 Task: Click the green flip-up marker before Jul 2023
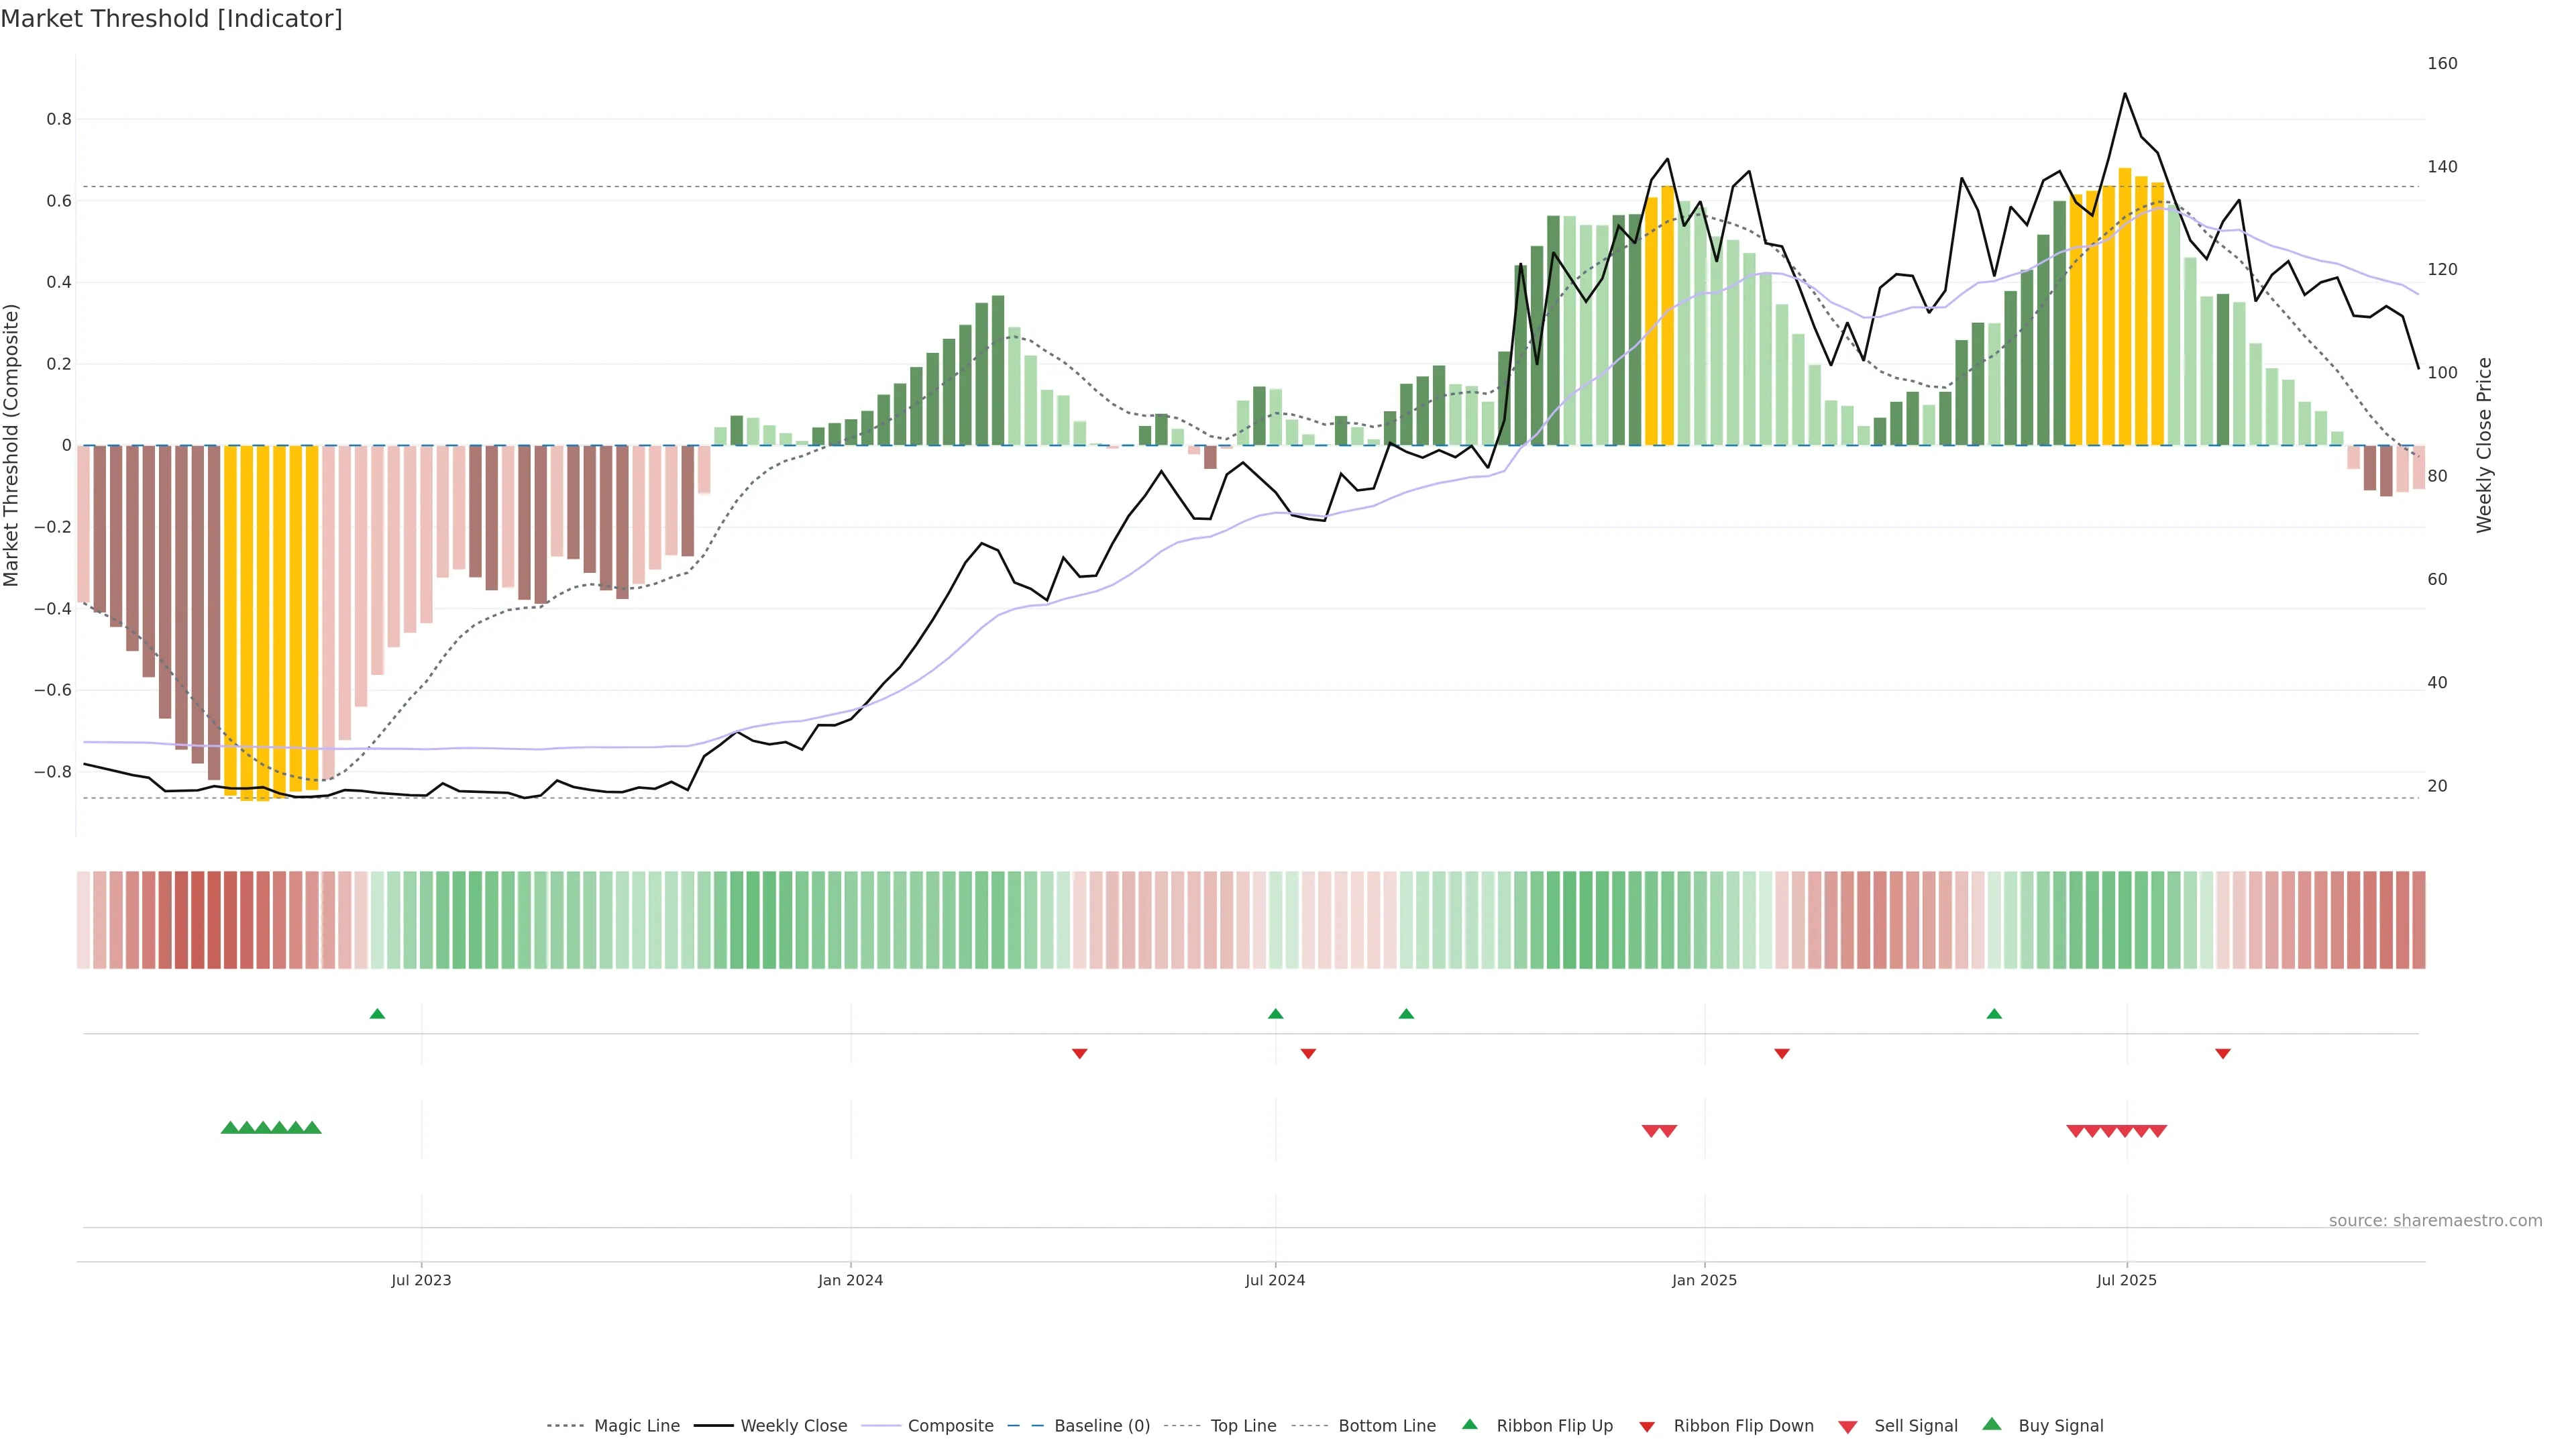tap(377, 1014)
